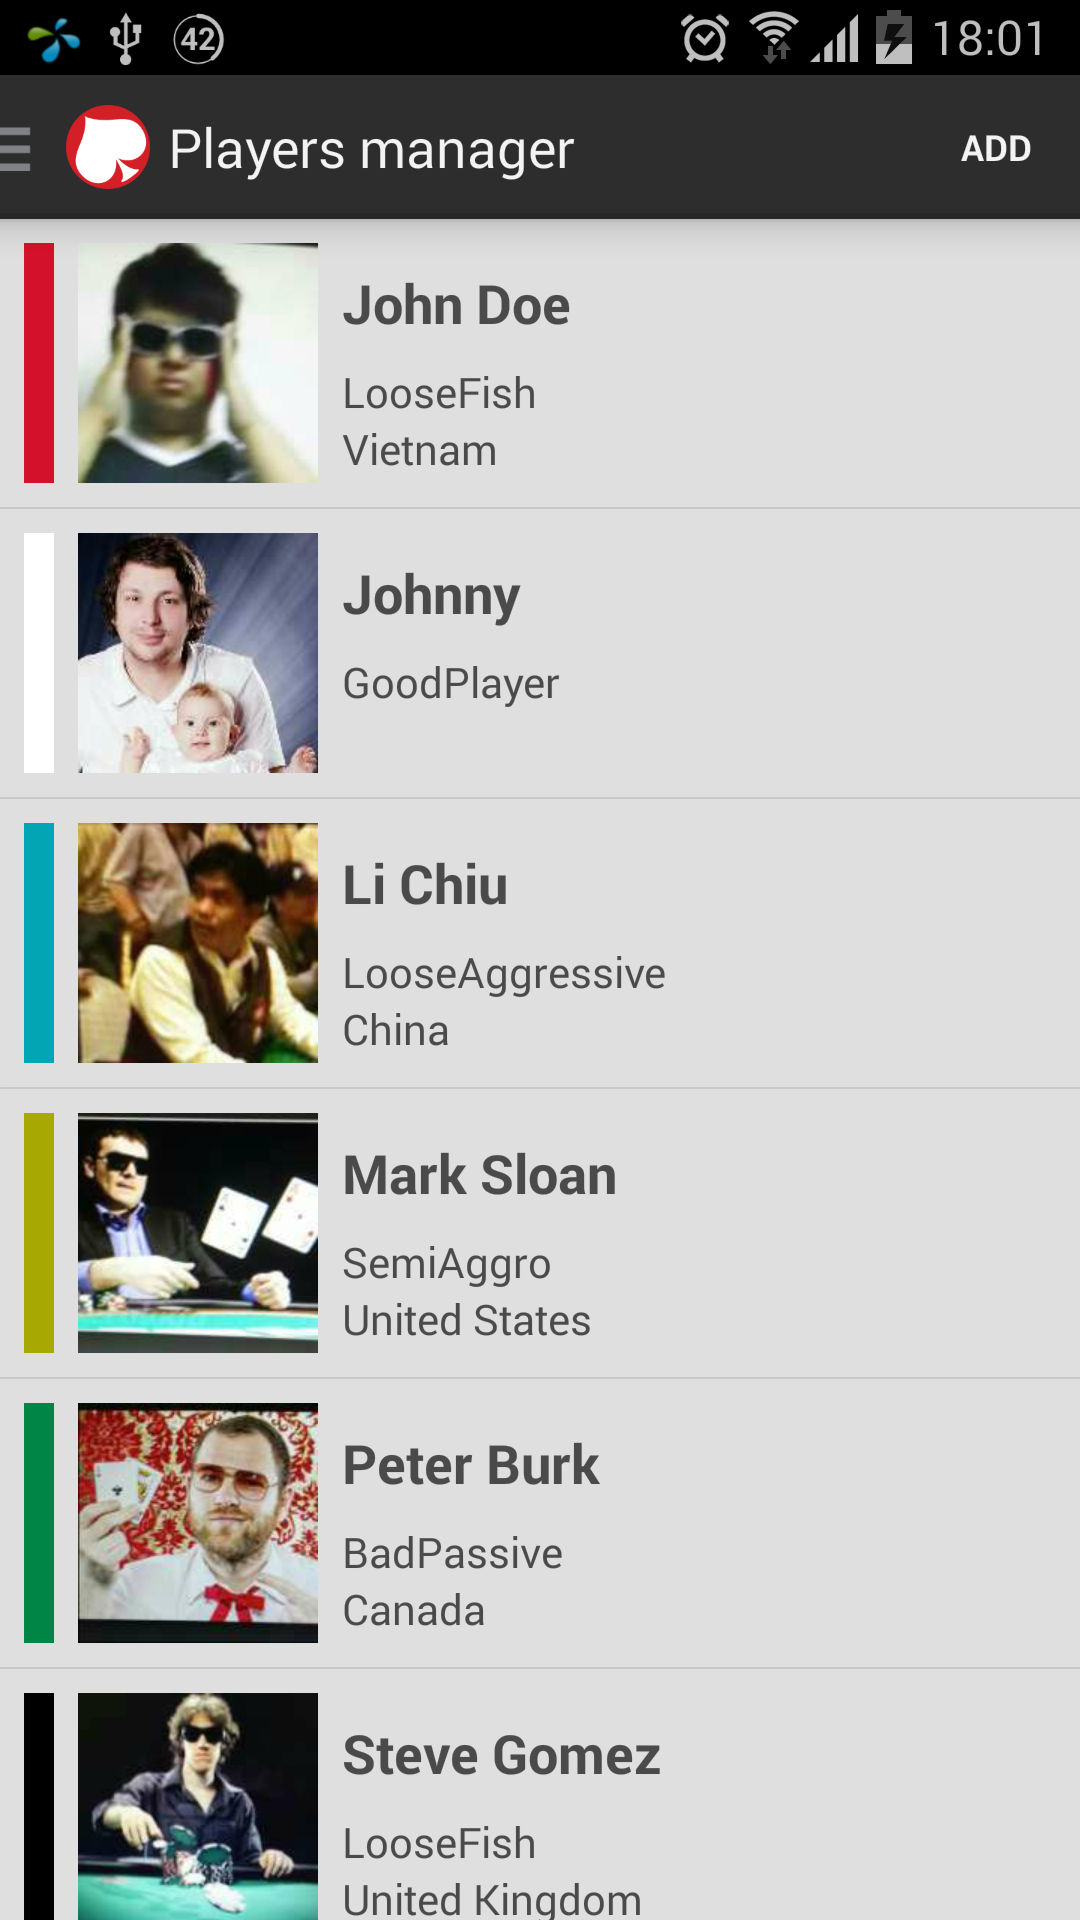Open Peter Burk's profile photo

point(198,1523)
